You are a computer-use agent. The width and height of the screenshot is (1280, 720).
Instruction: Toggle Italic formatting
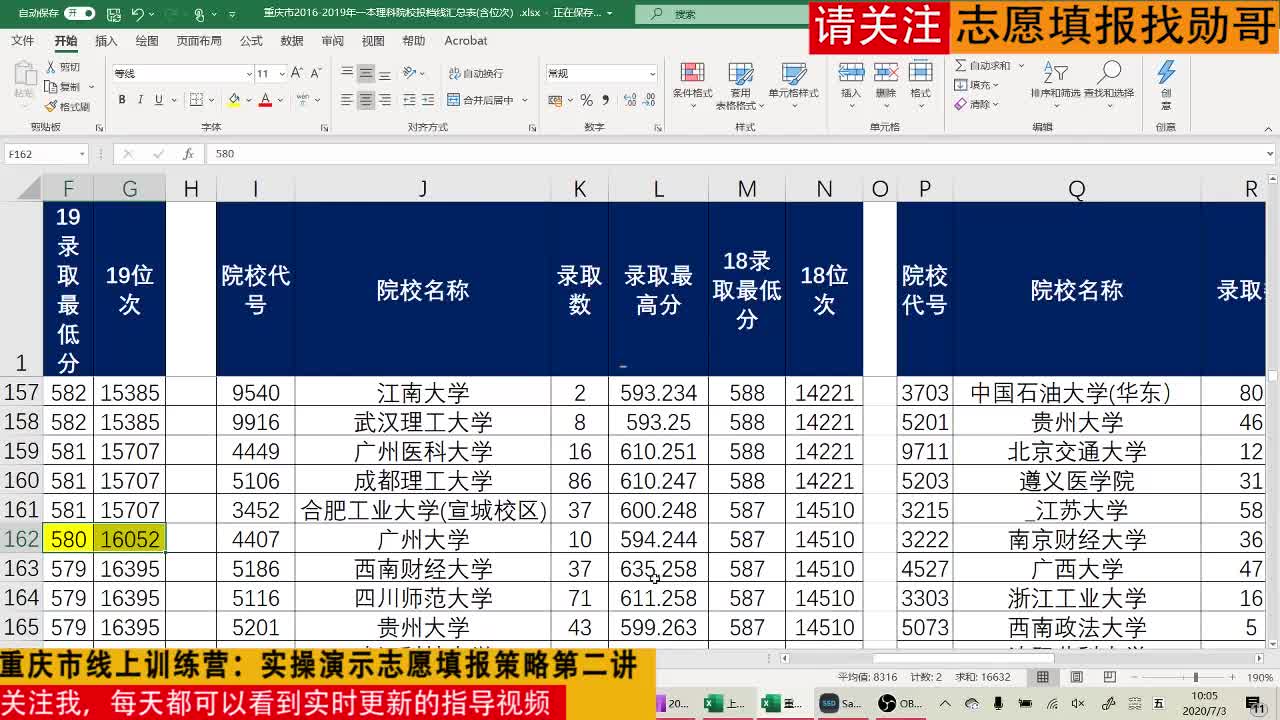click(140, 100)
